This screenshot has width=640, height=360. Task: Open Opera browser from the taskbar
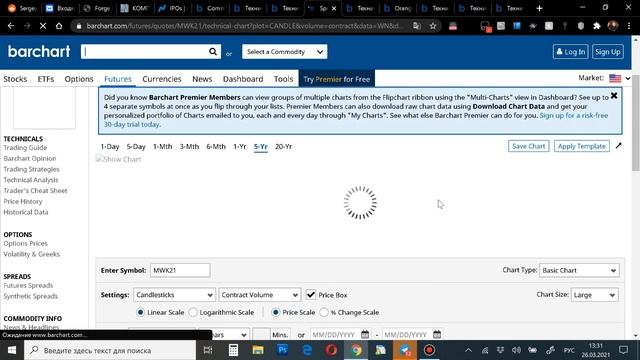pos(331,350)
